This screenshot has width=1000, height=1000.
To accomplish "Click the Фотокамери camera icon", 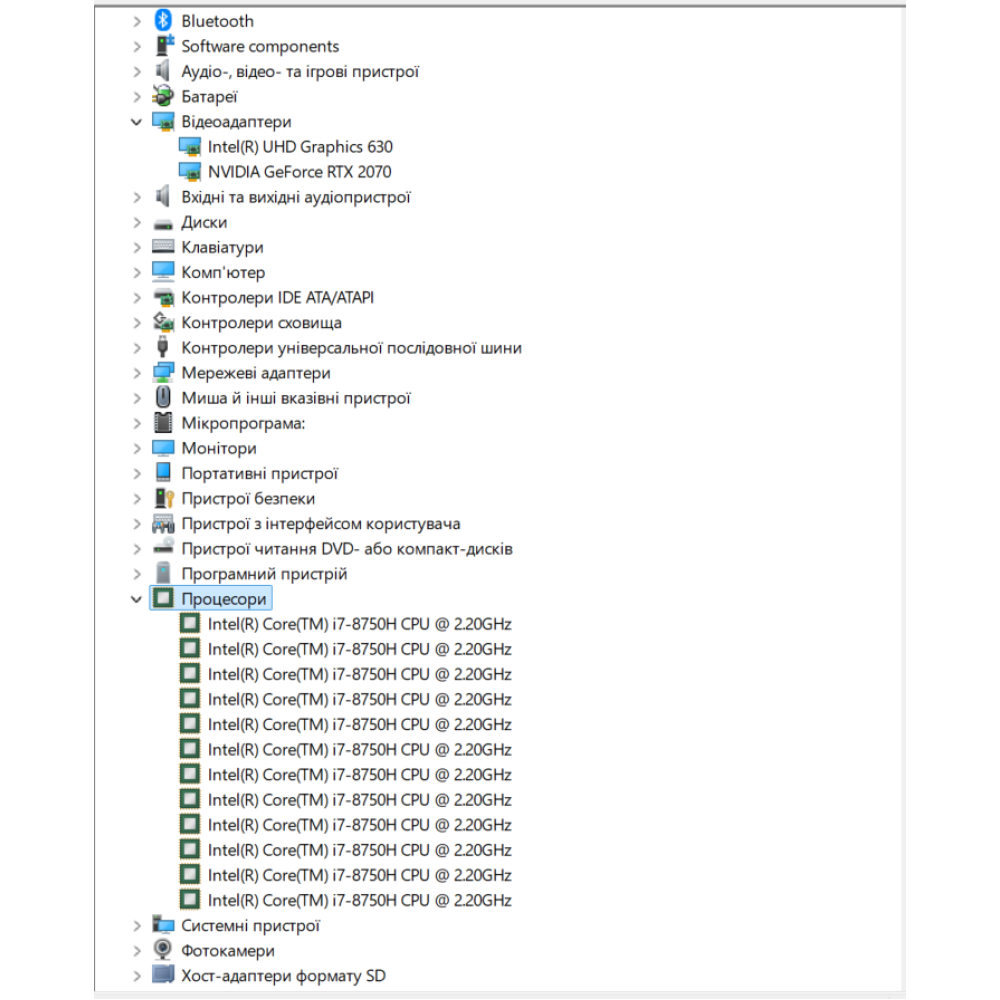I will pyautogui.click(x=163, y=951).
